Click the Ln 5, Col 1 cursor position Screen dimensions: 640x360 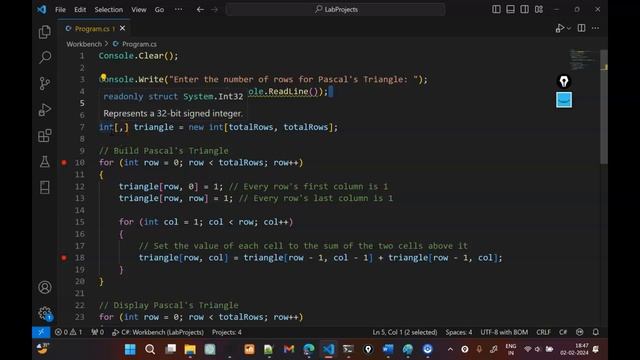pyautogui.click(x=404, y=332)
